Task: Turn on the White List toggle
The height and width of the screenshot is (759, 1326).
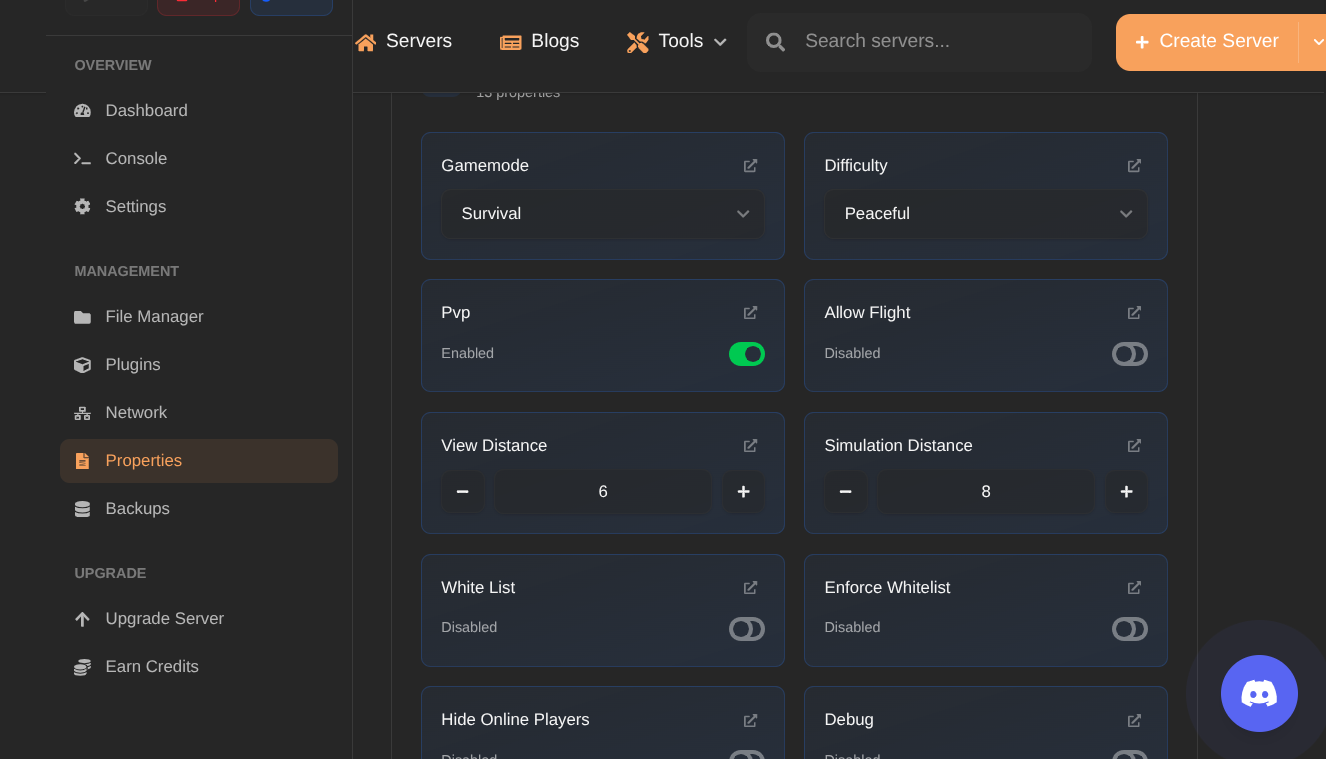Action: pyautogui.click(x=746, y=629)
